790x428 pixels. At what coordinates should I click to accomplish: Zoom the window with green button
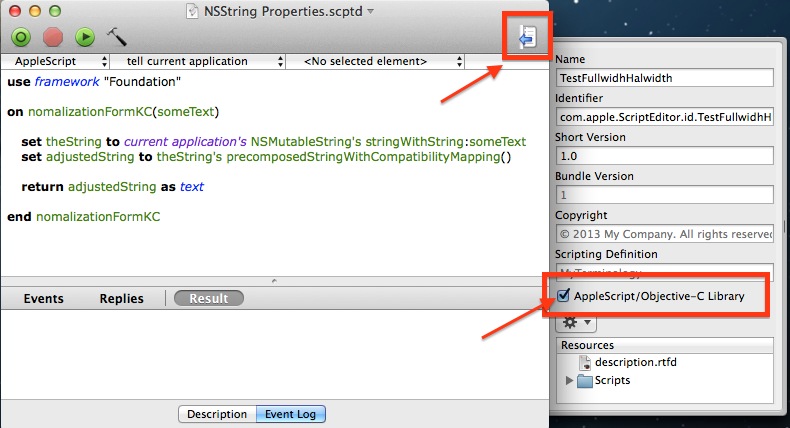54,11
